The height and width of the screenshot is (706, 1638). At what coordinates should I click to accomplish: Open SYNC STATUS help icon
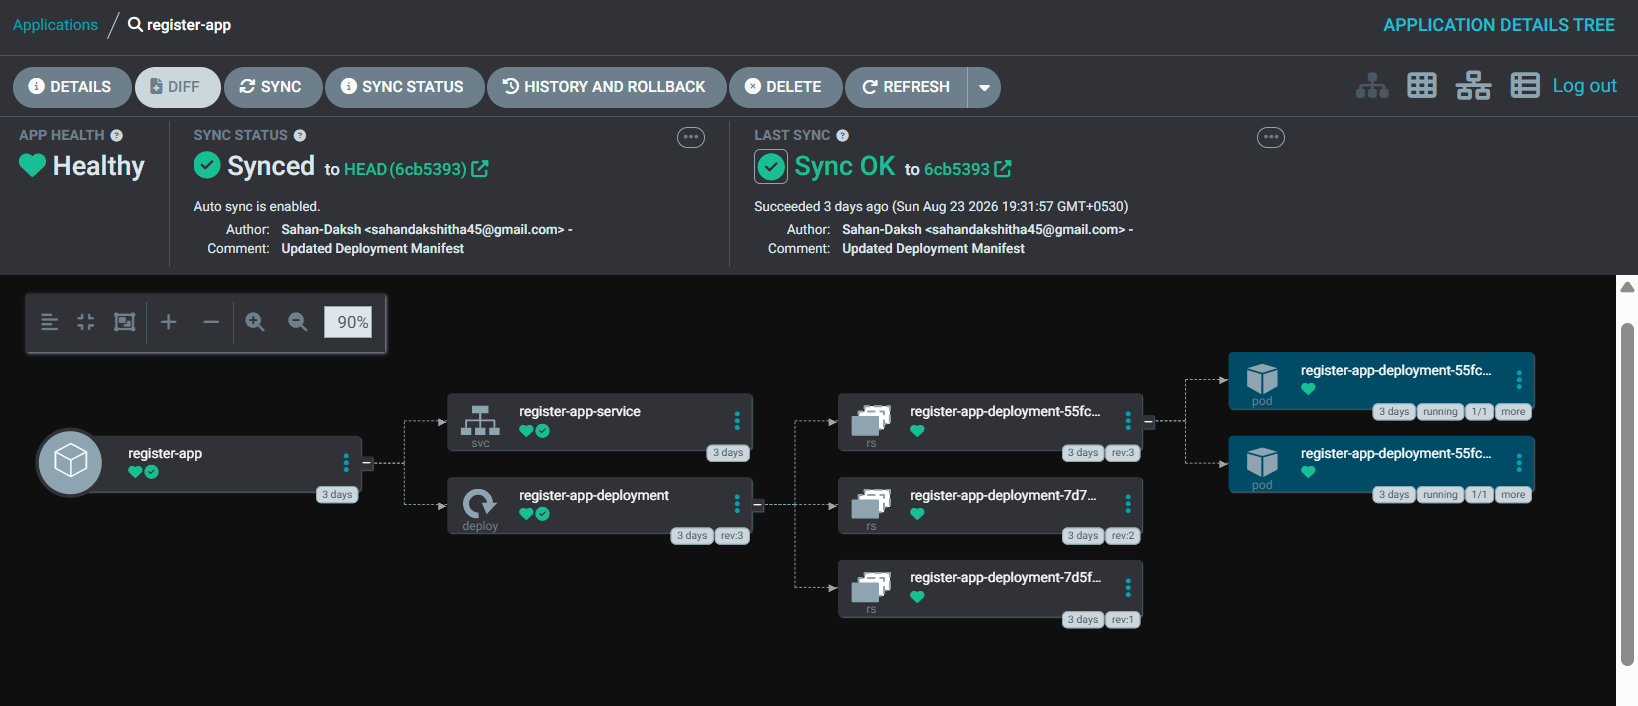point(300,135)
